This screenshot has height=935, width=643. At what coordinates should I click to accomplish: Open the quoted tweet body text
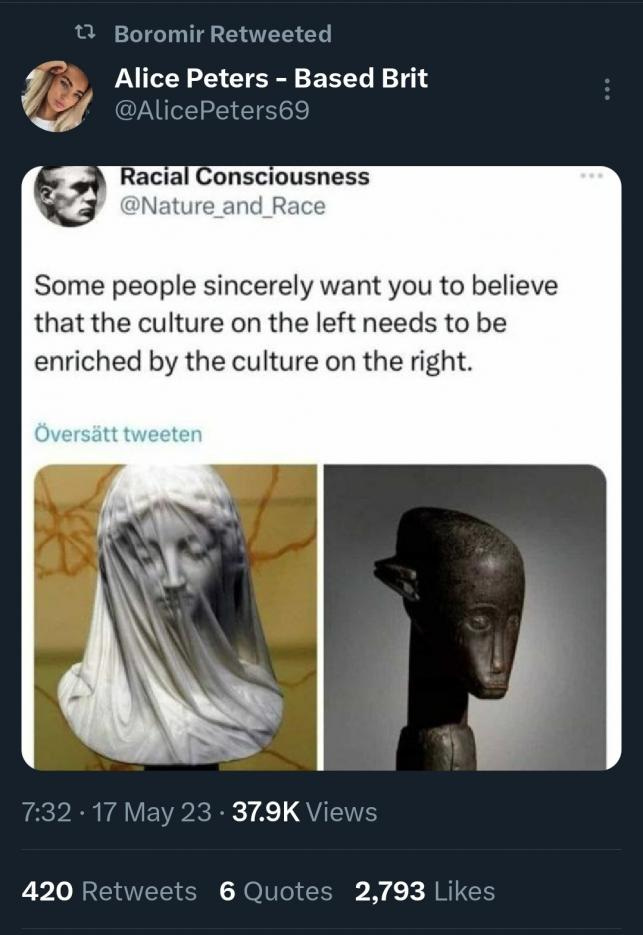[296, 323]
